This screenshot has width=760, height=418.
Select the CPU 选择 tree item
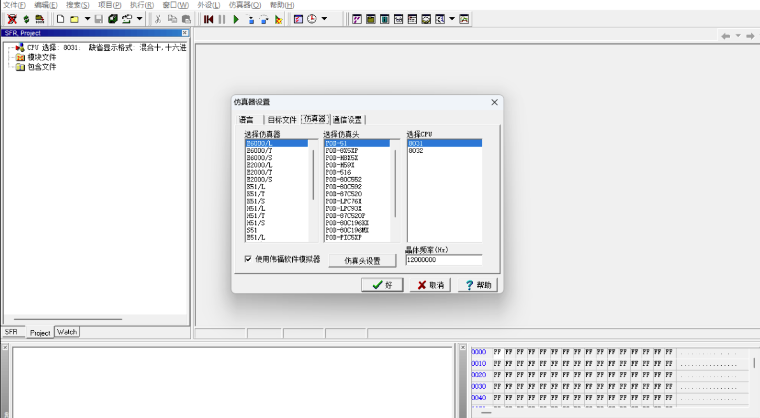(107, 48)
